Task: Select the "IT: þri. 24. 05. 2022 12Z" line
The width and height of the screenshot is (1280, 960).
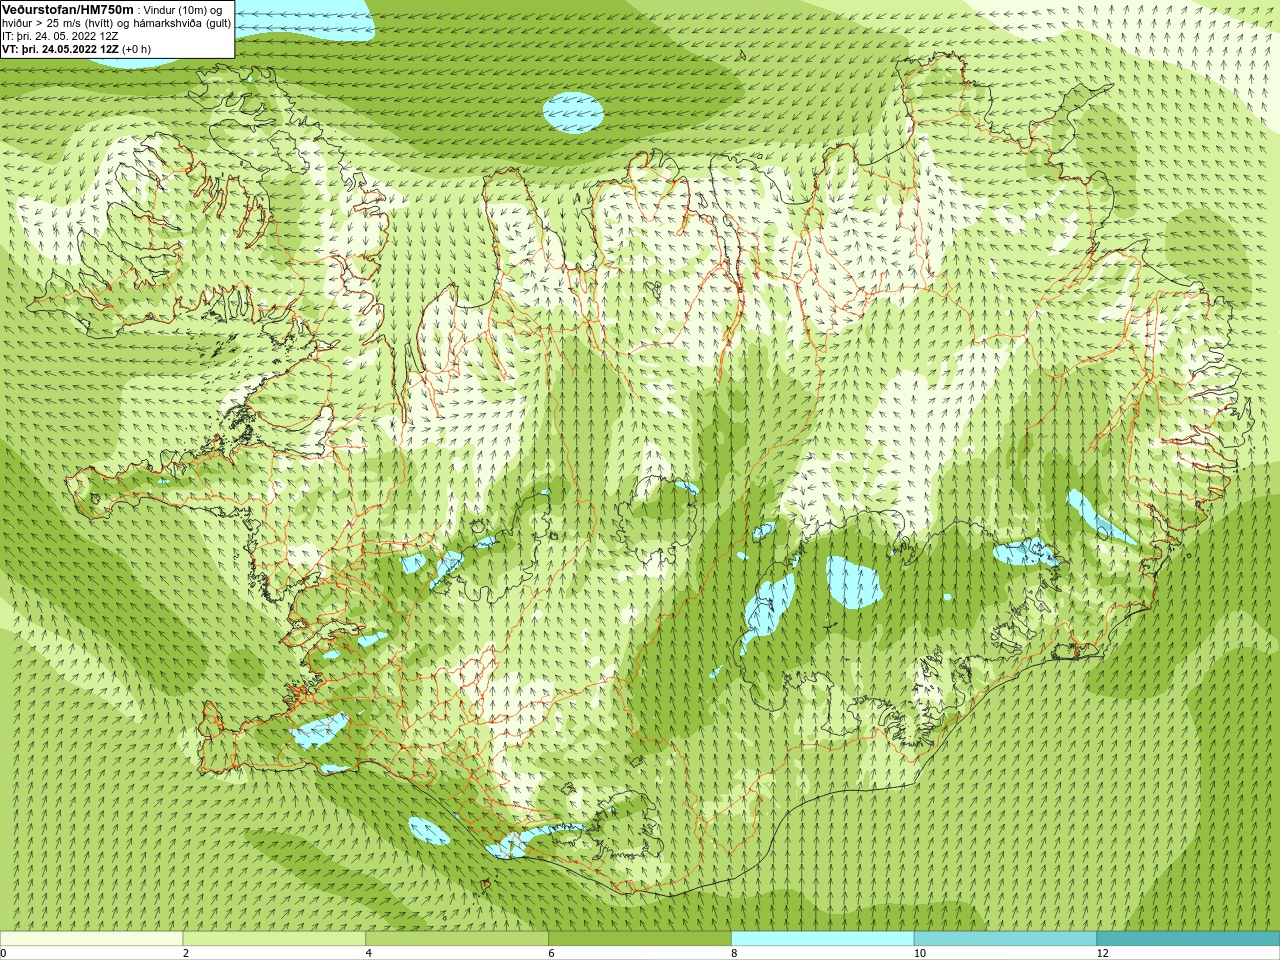Action: [60, 35]
